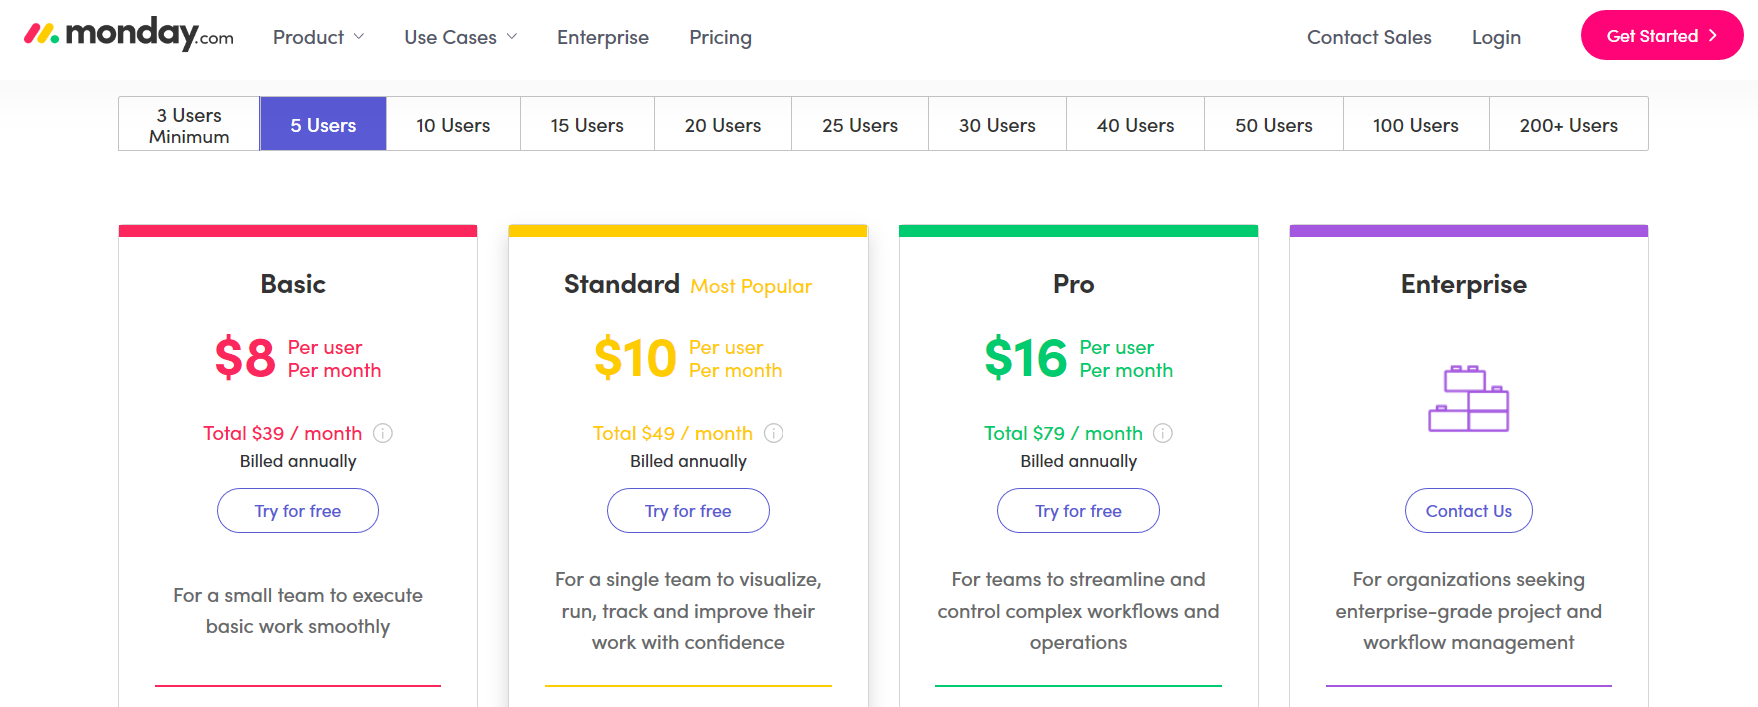Select the 5 Users option
The height and width of the screenshot is (707, 1758).
pos(323,124)
